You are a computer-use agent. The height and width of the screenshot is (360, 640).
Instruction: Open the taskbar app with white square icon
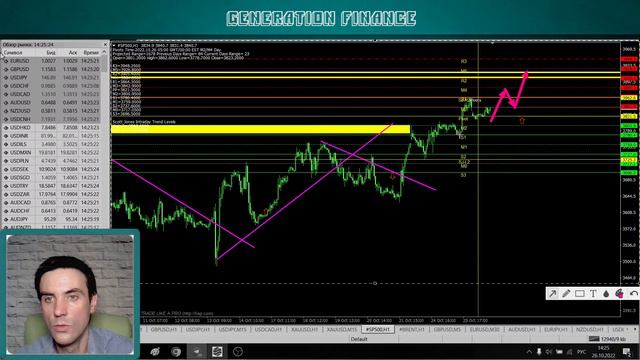[x=217, y=351]
